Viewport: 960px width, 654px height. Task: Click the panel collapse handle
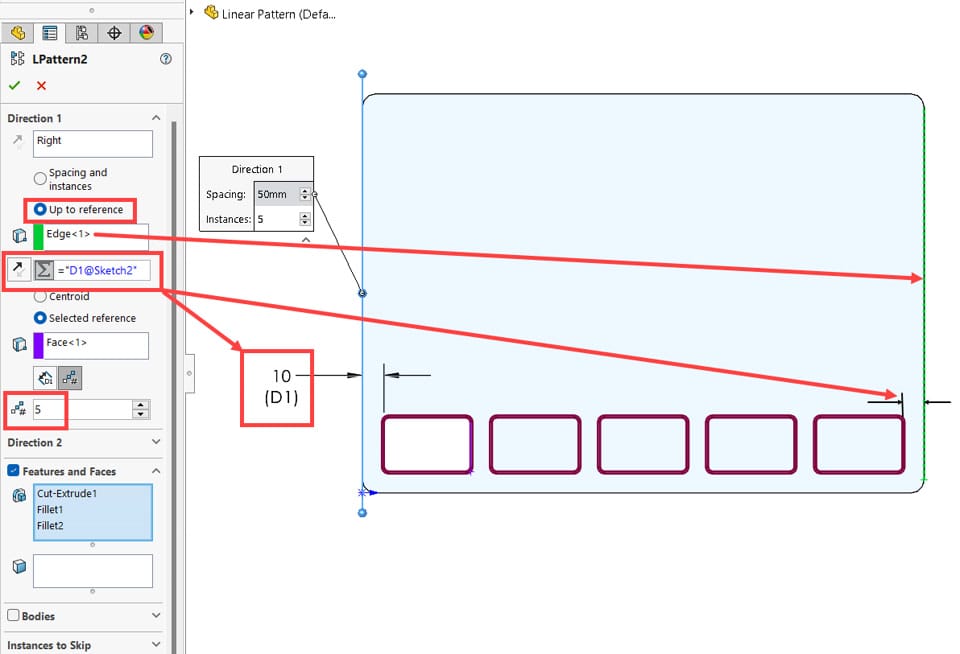(x=189, y=373)
